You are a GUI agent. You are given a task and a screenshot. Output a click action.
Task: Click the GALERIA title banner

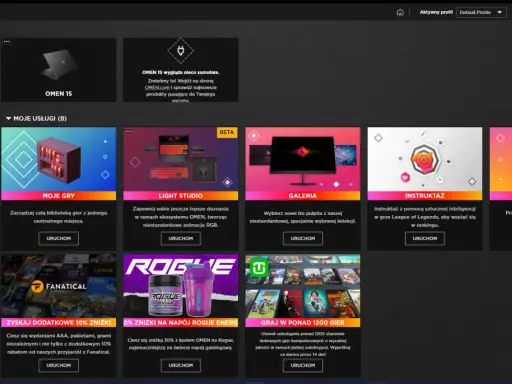303,196
